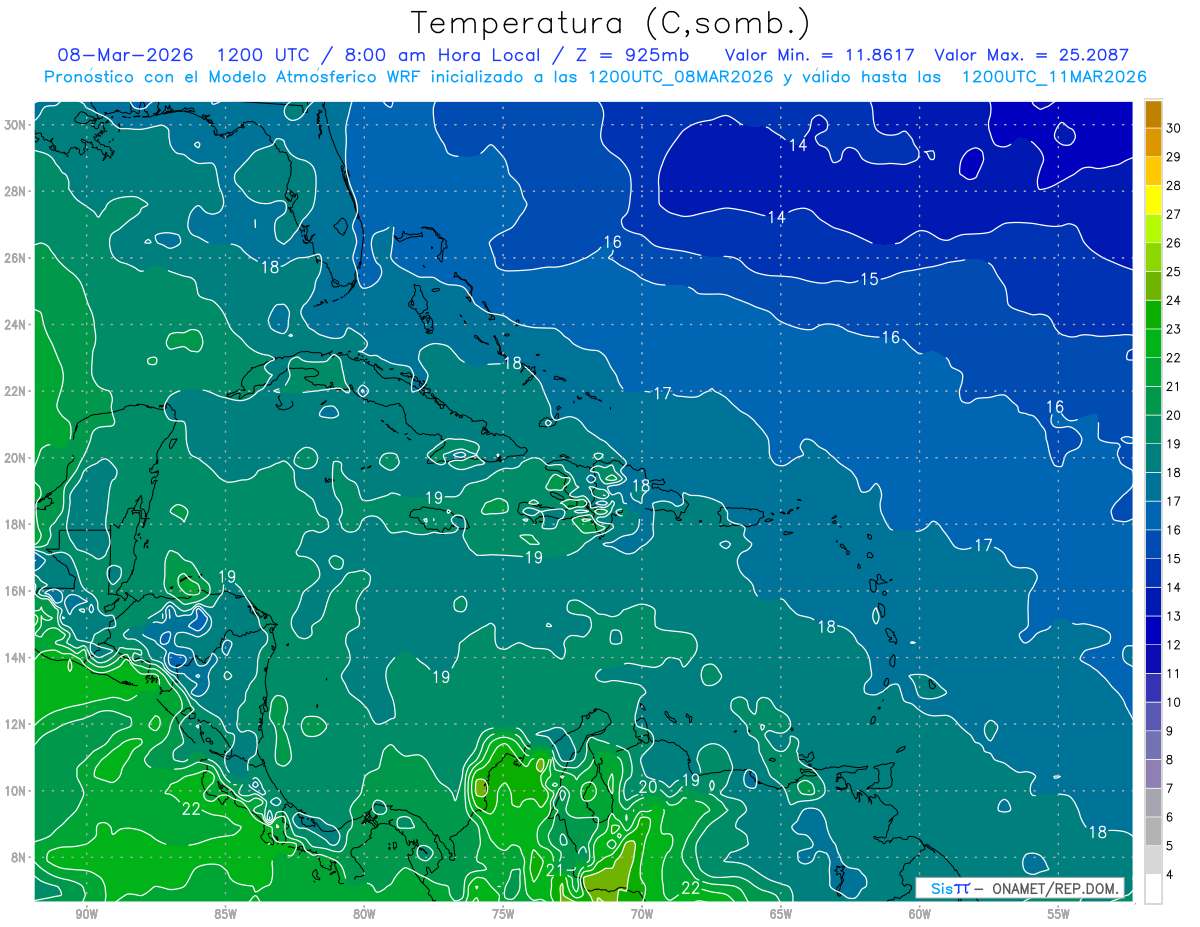Image resolution: width=1200 pixels, height=927 pixels.
Task: Click the '8N' latitude axis label
Action: (19, 857)
